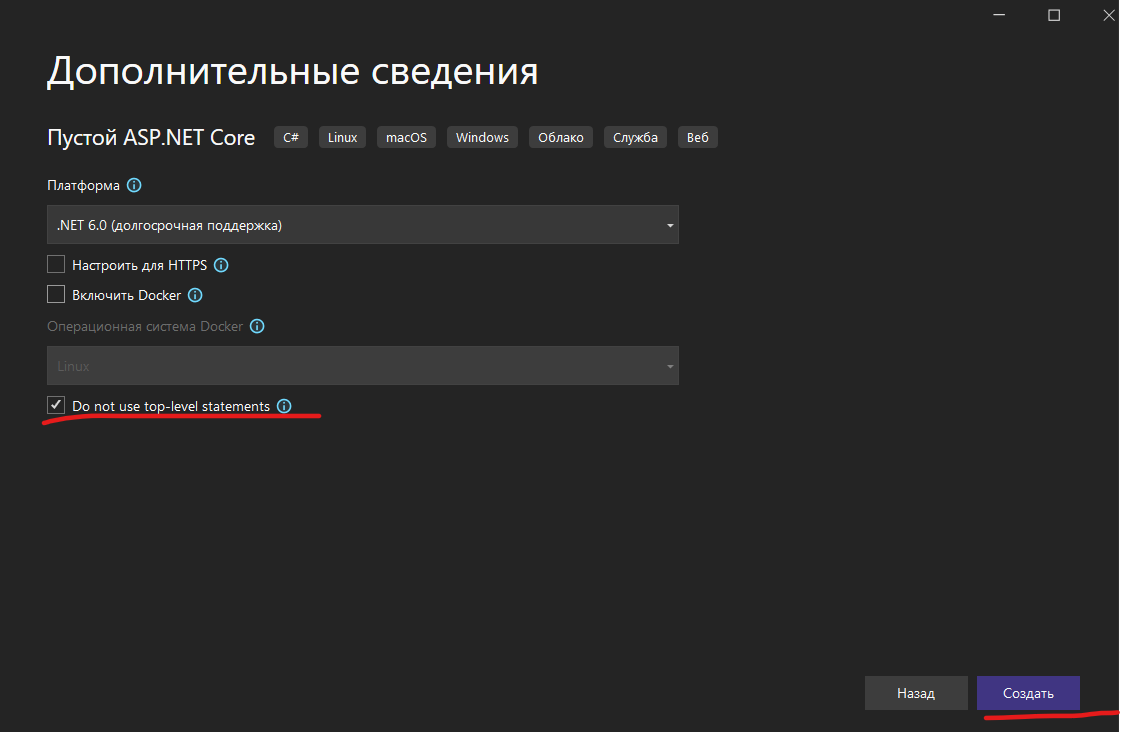Click info icon for Операционная система Docker

point(257,326)
